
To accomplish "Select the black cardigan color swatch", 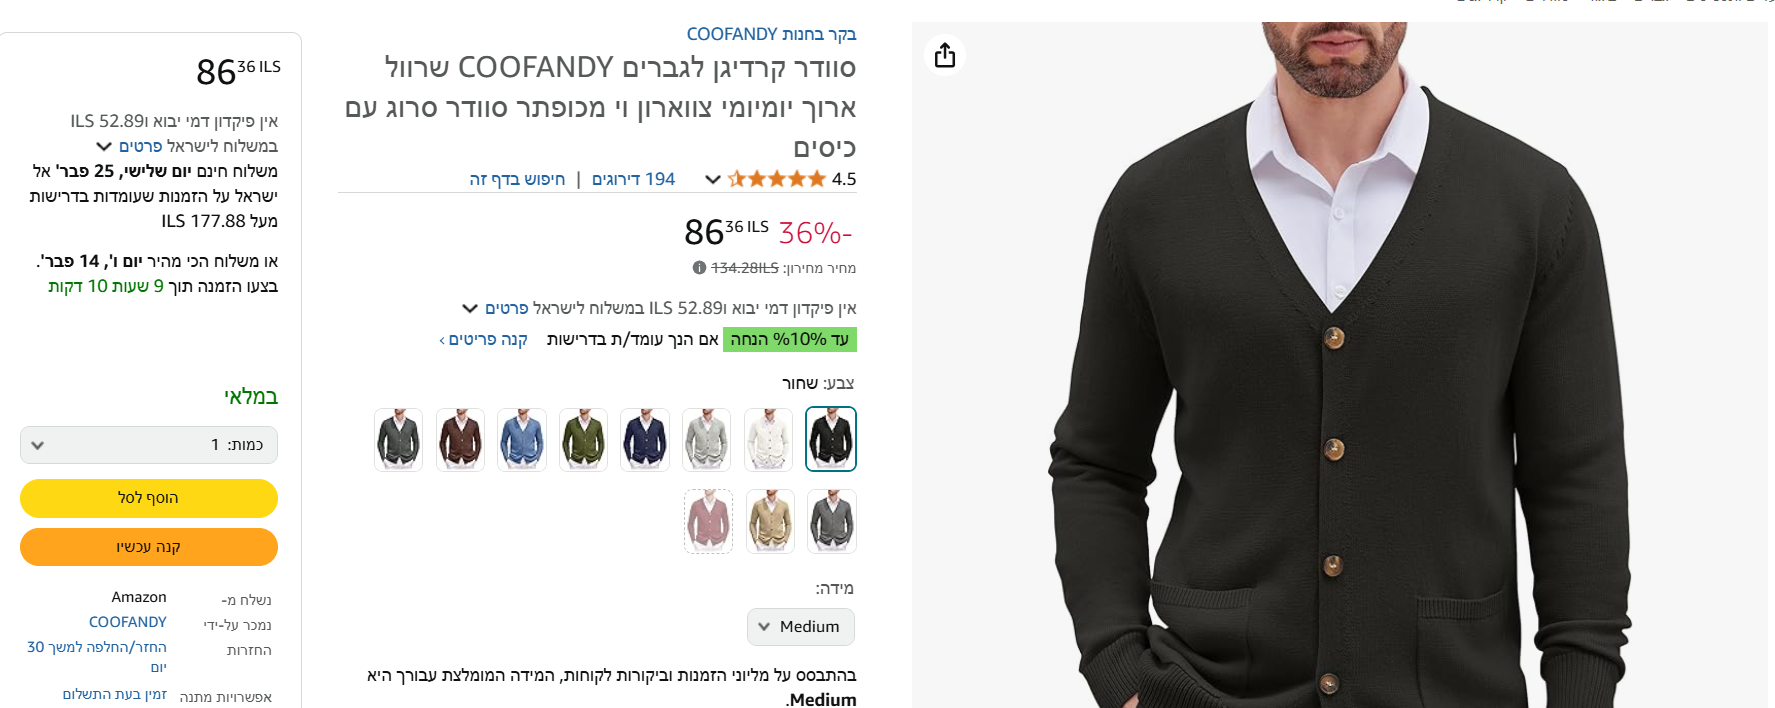I will (831, 439).
